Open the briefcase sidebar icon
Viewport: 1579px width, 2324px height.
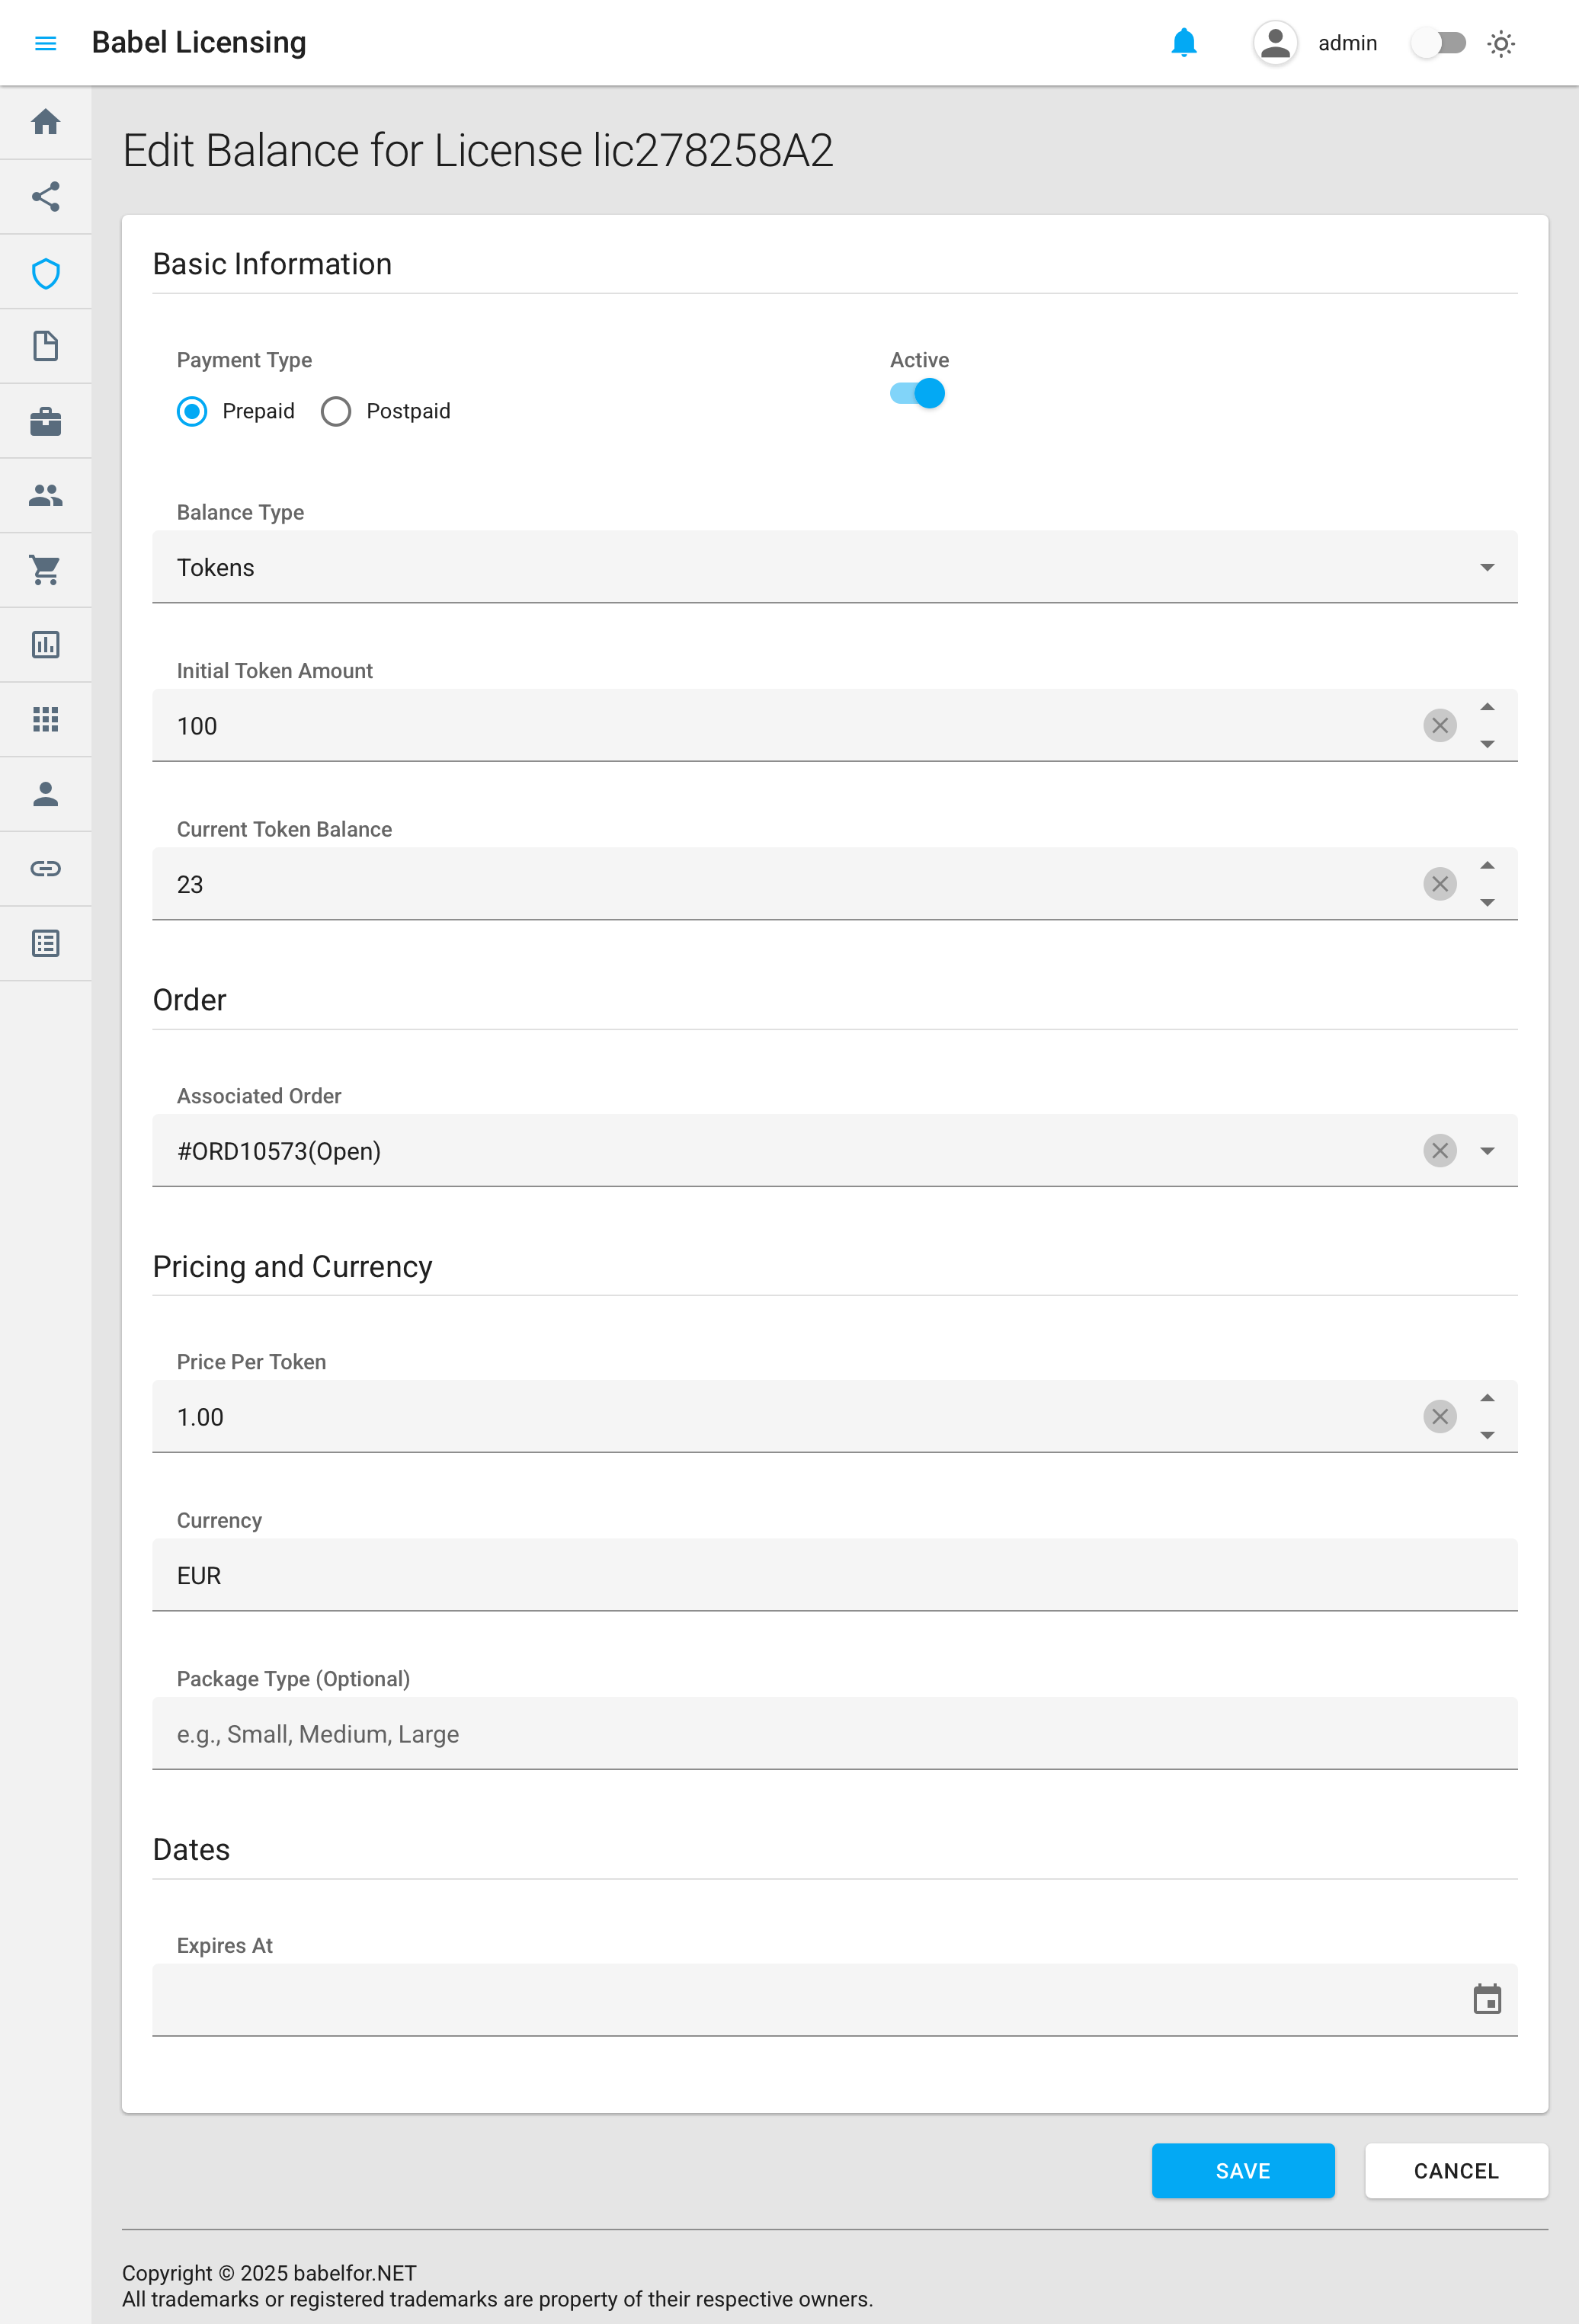pos(45,421)
